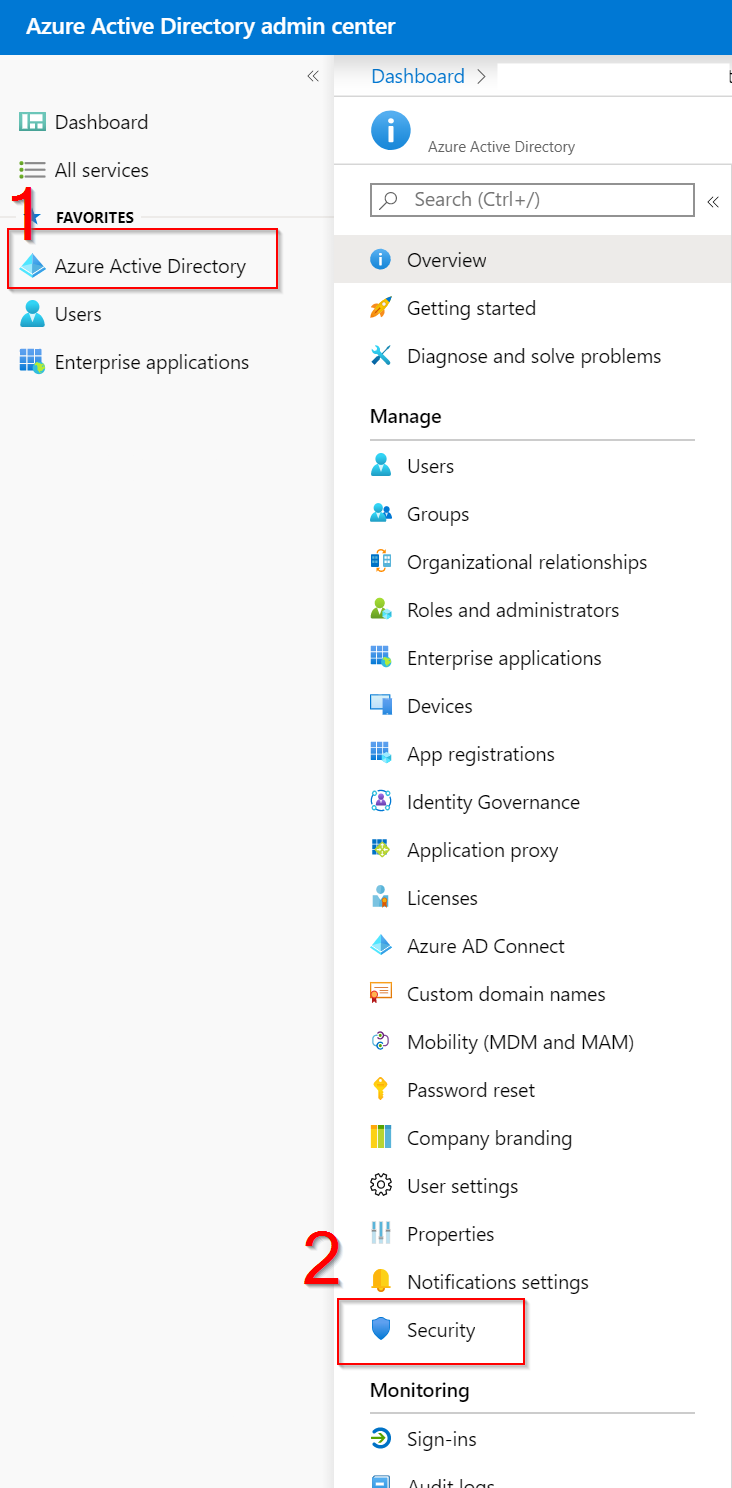Click Azure Active Directory admin center title
The width and height of the screenshot is (732, 1488).
210,27
